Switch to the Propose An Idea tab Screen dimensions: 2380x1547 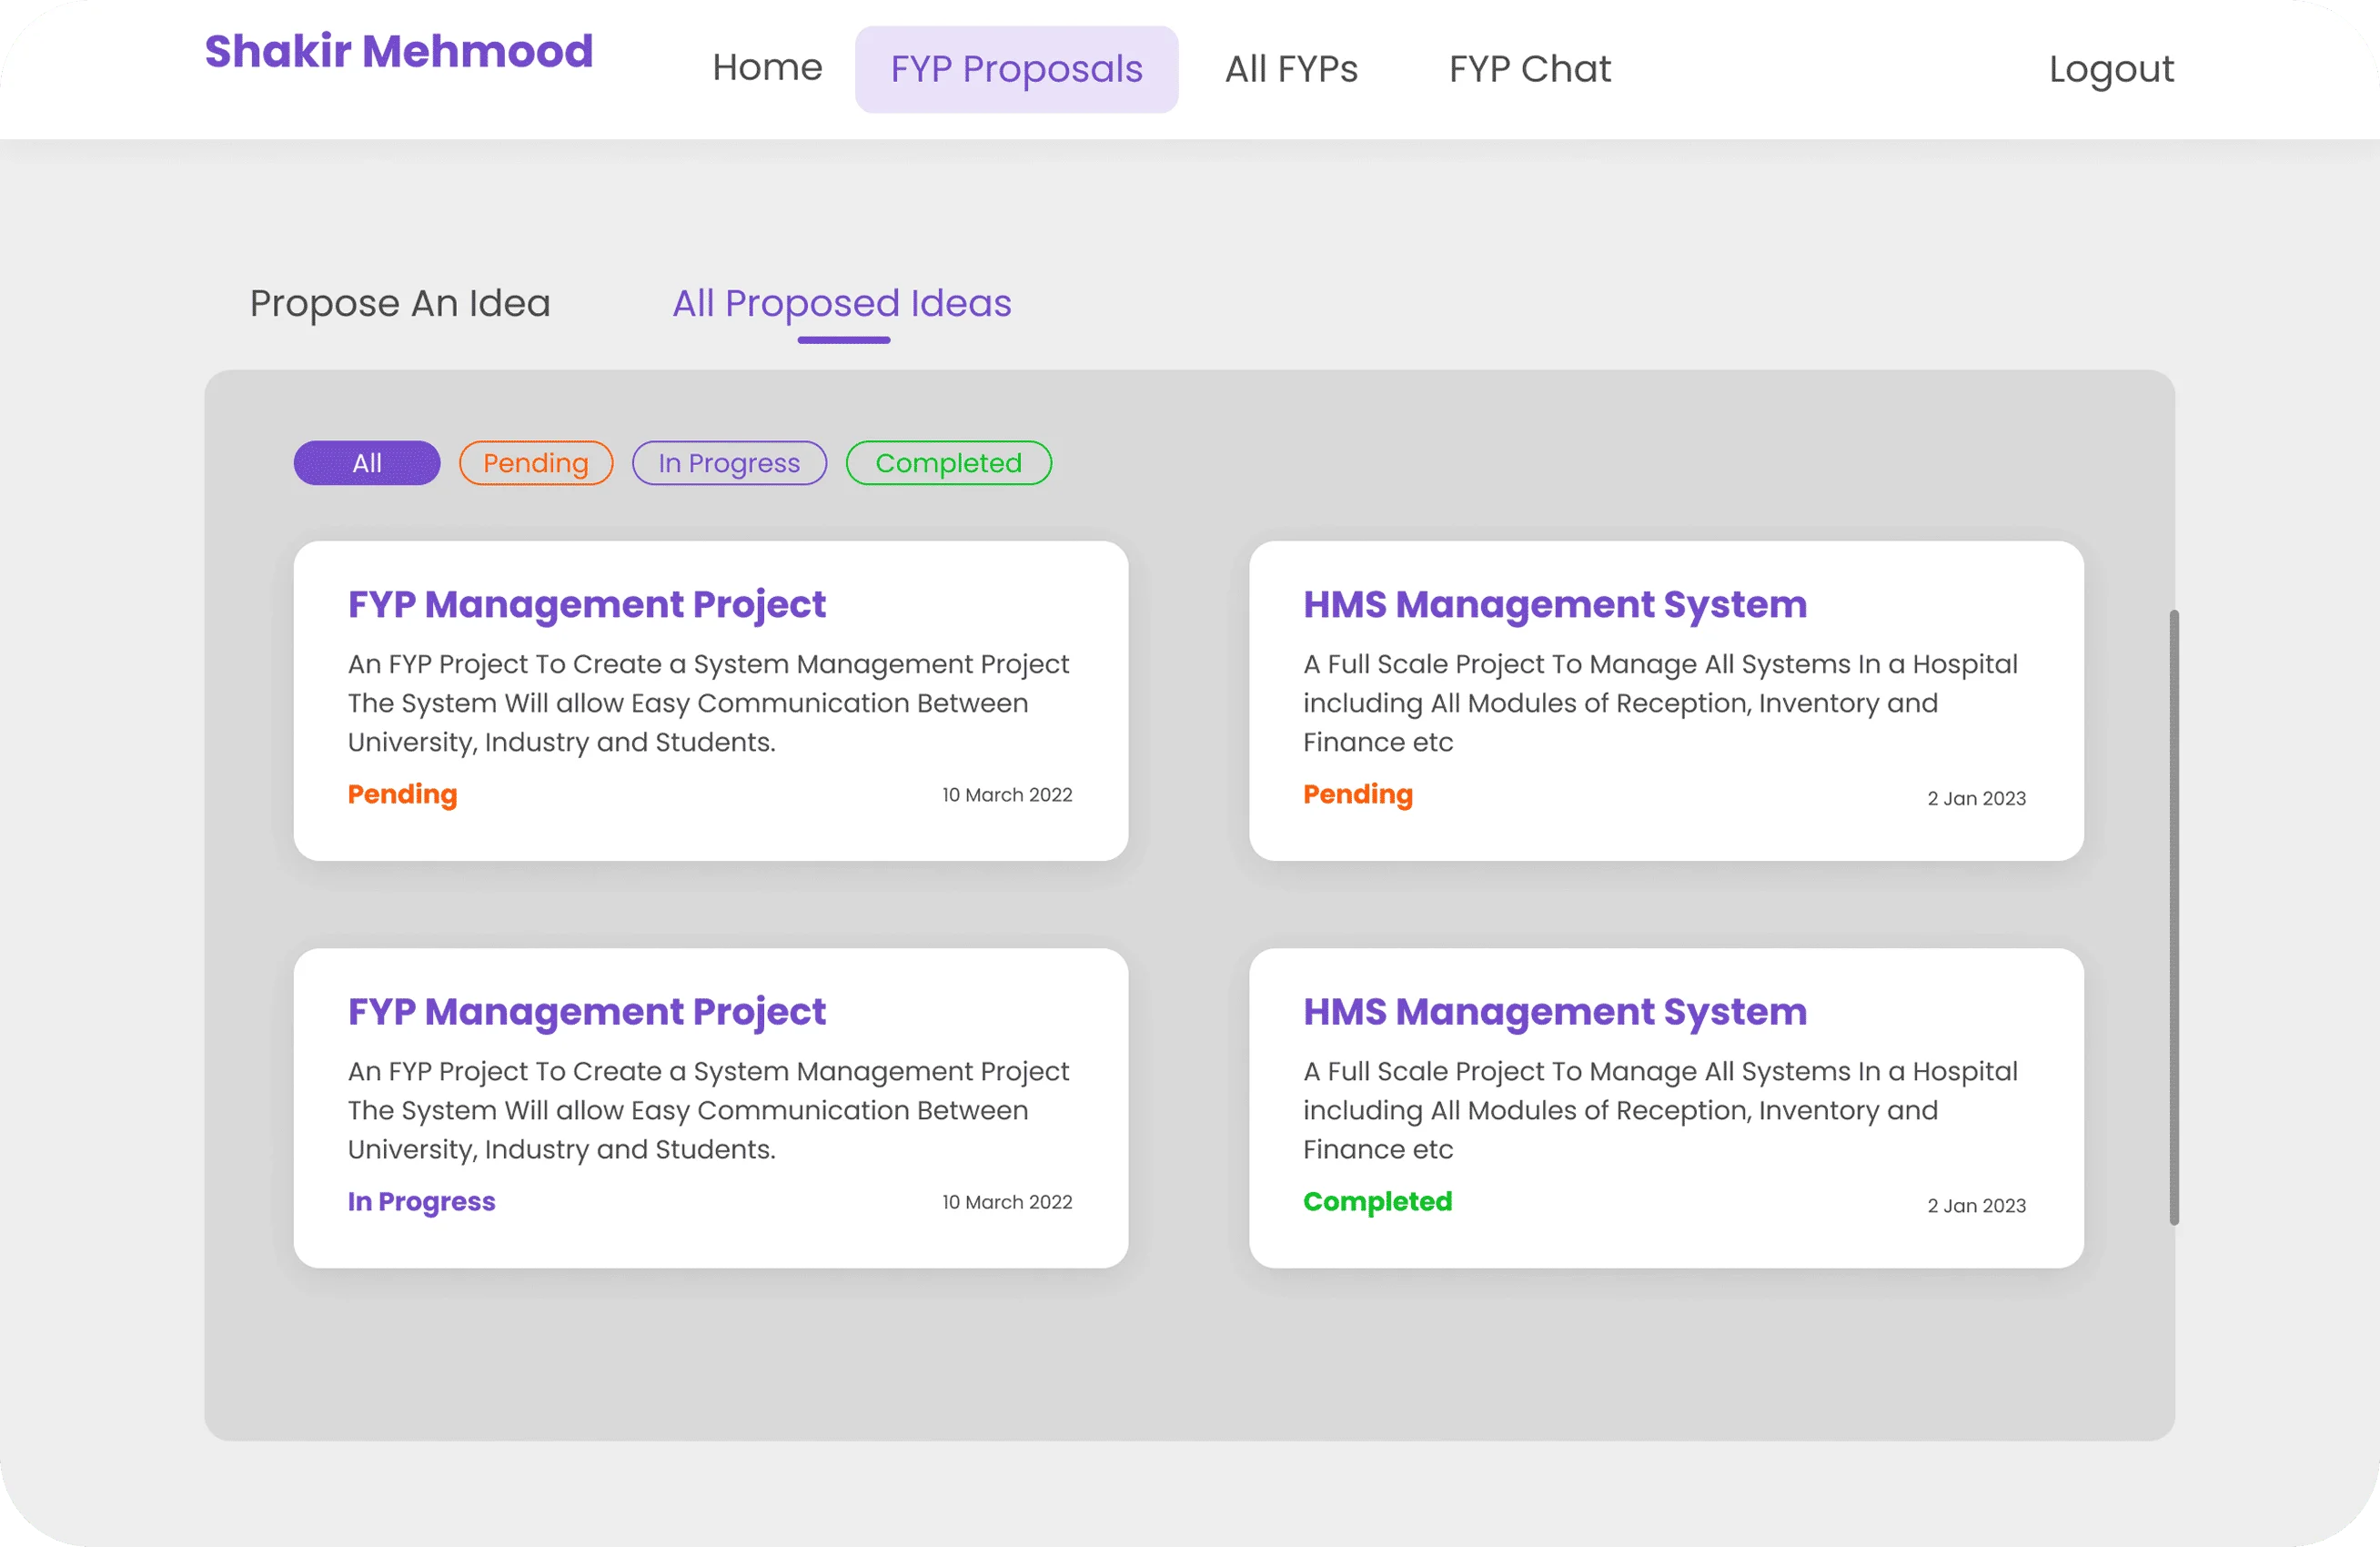coord(399,303)
